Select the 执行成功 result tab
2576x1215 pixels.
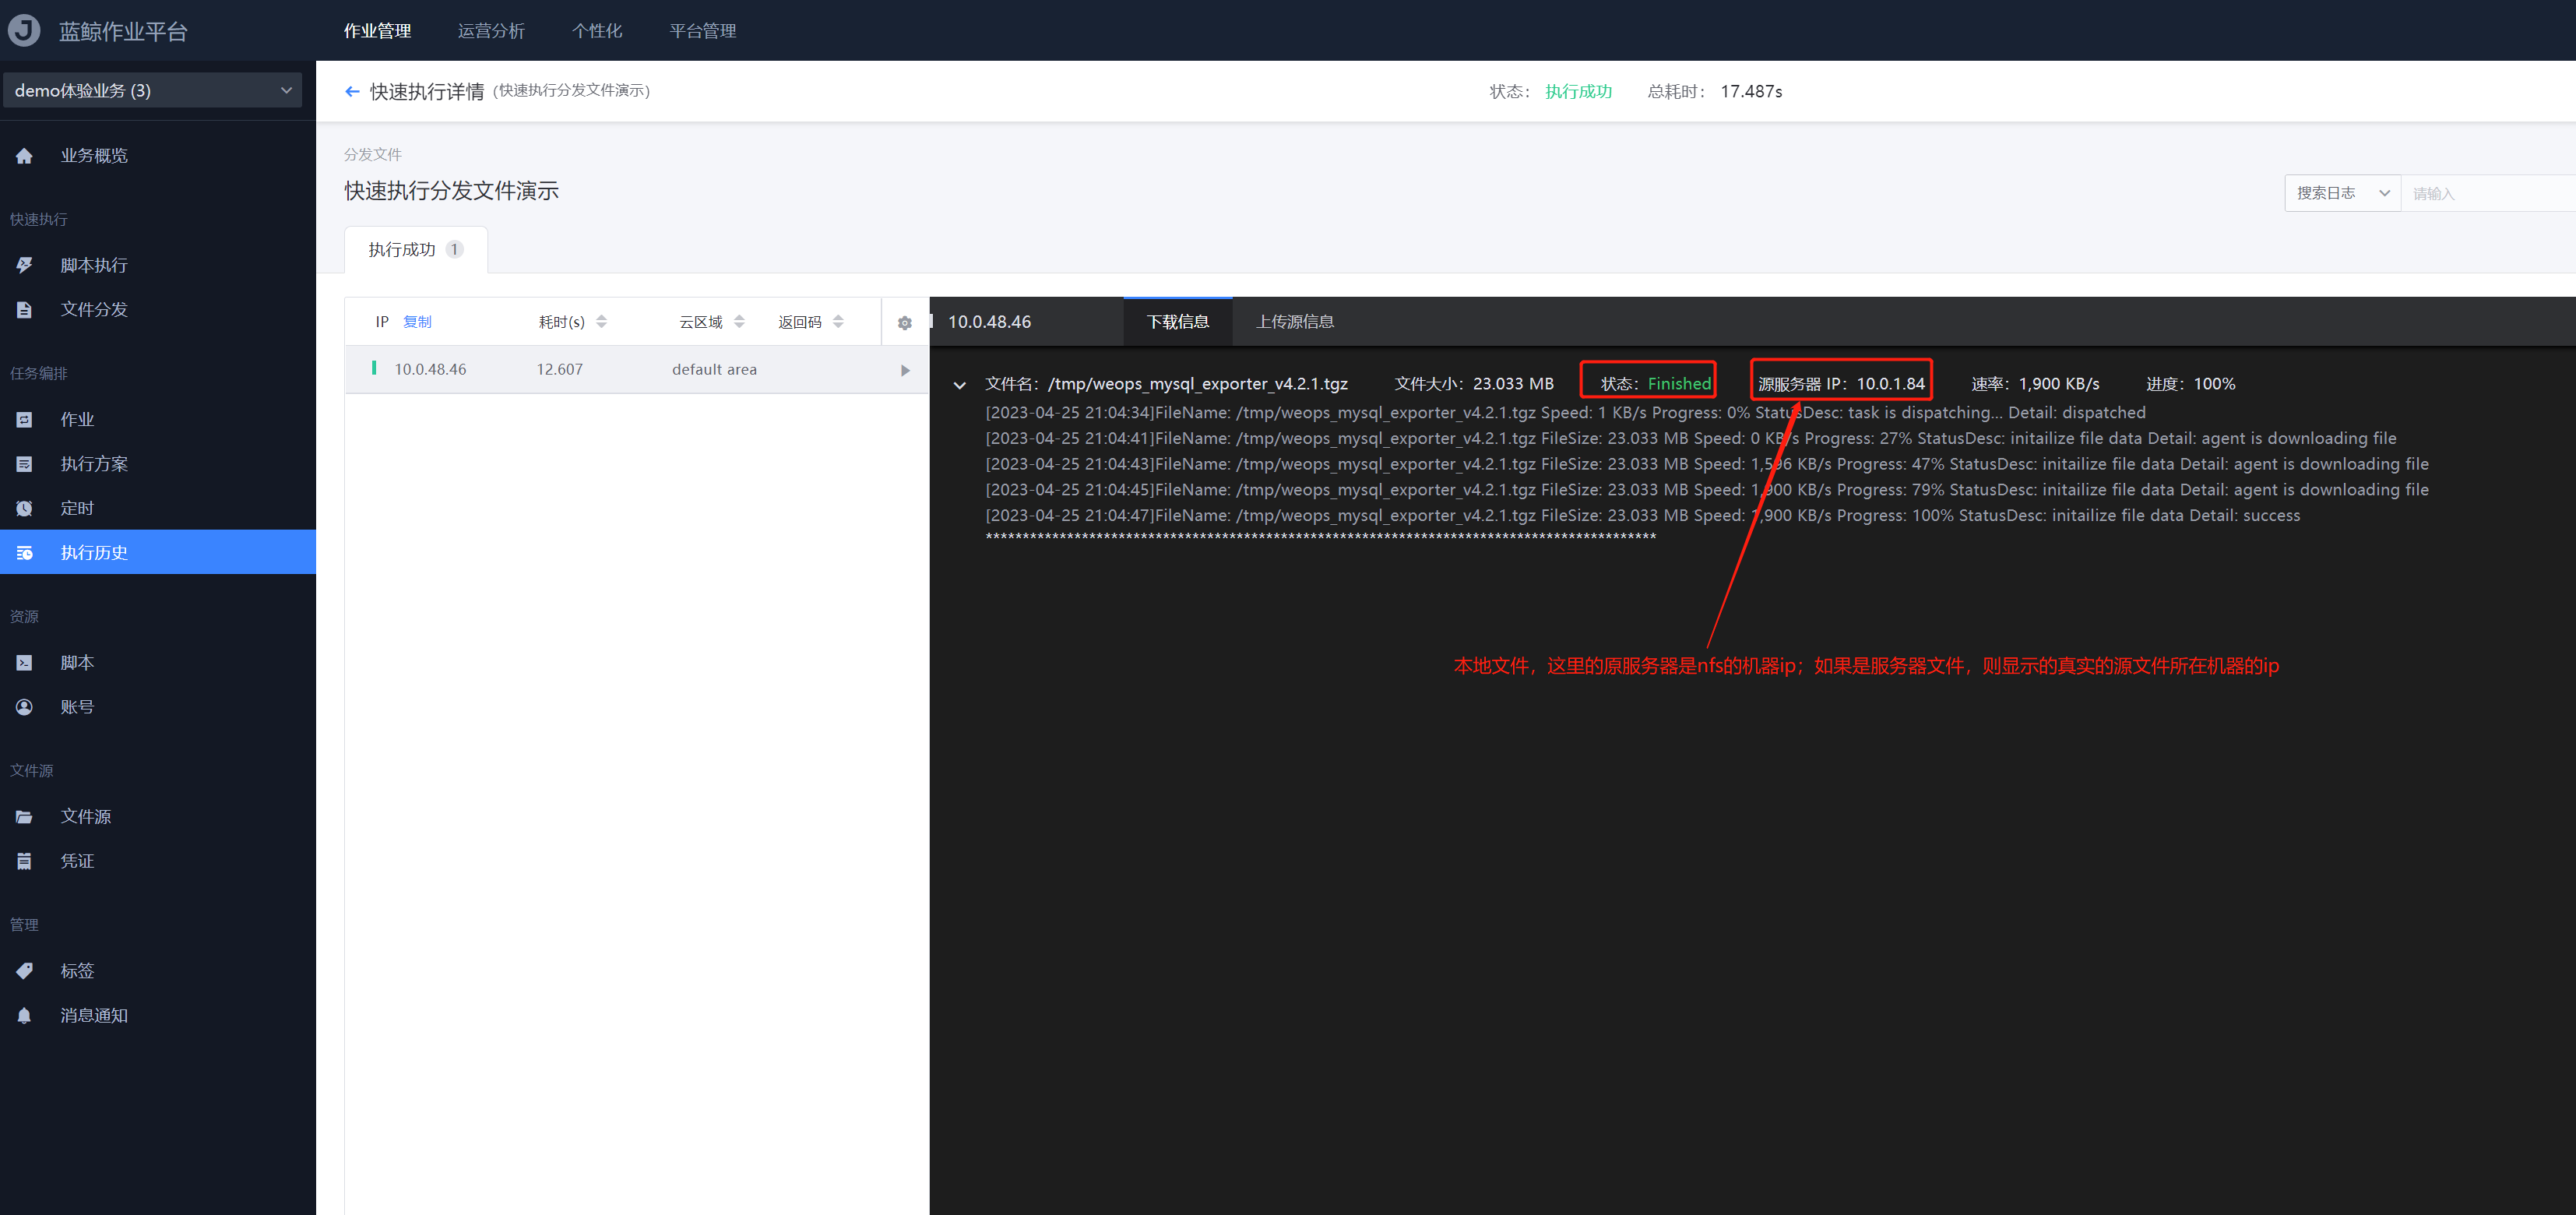414,250
